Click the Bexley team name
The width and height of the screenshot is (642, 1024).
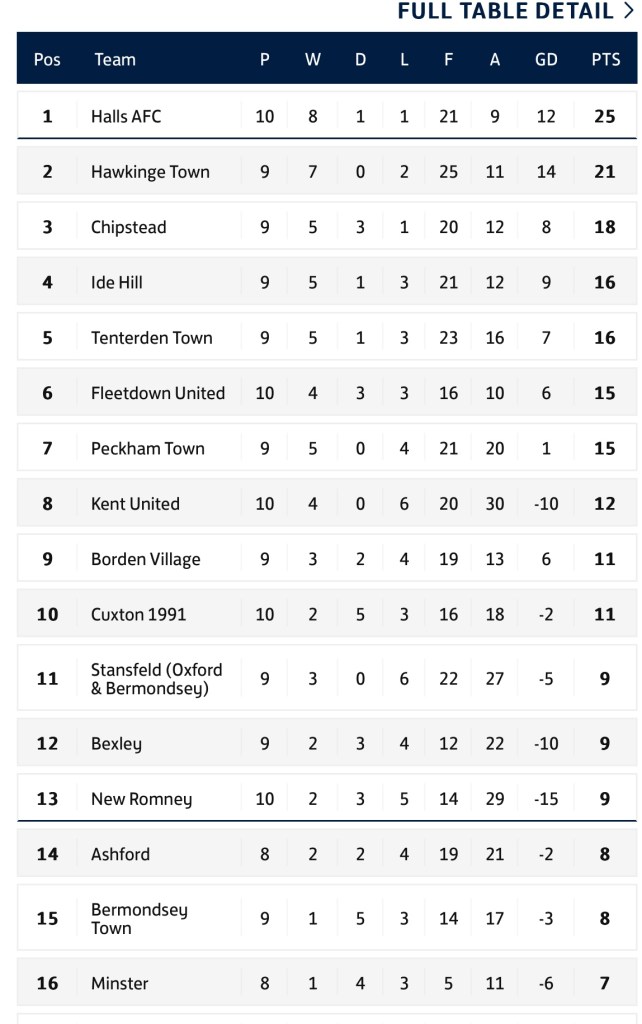(x=116, y=743)
